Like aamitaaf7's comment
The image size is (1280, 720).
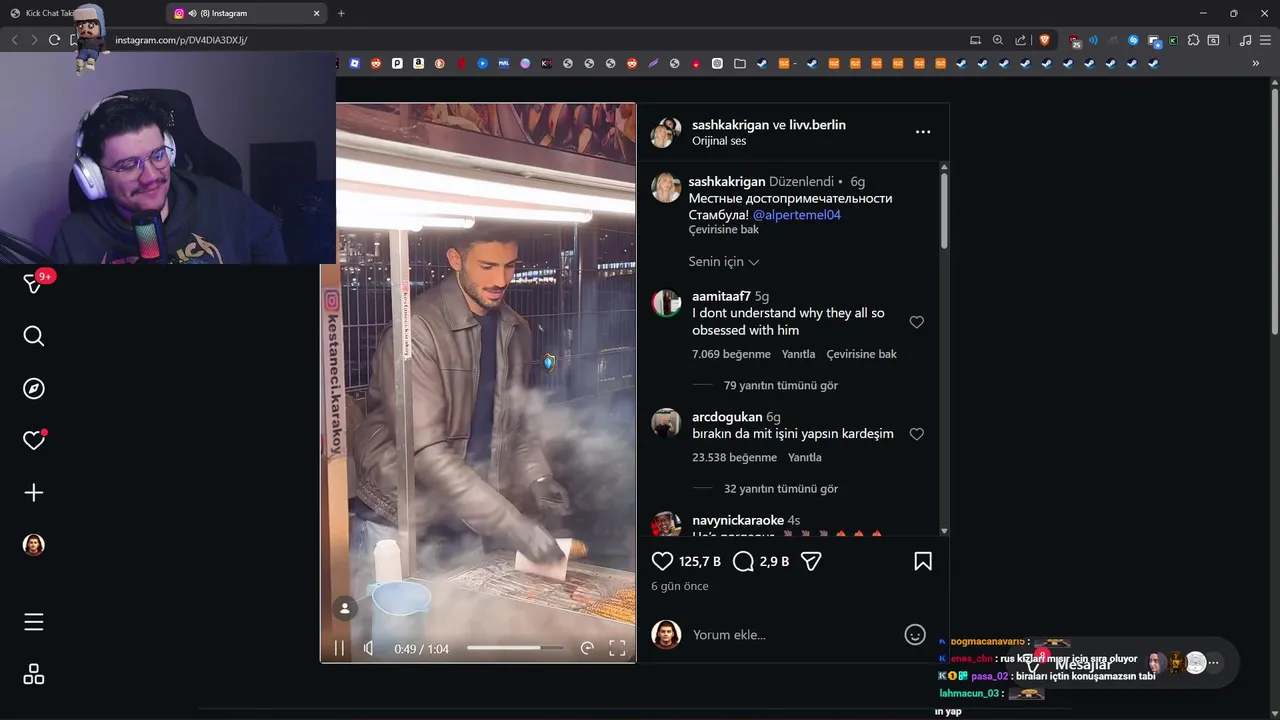[x=916, y=322]
